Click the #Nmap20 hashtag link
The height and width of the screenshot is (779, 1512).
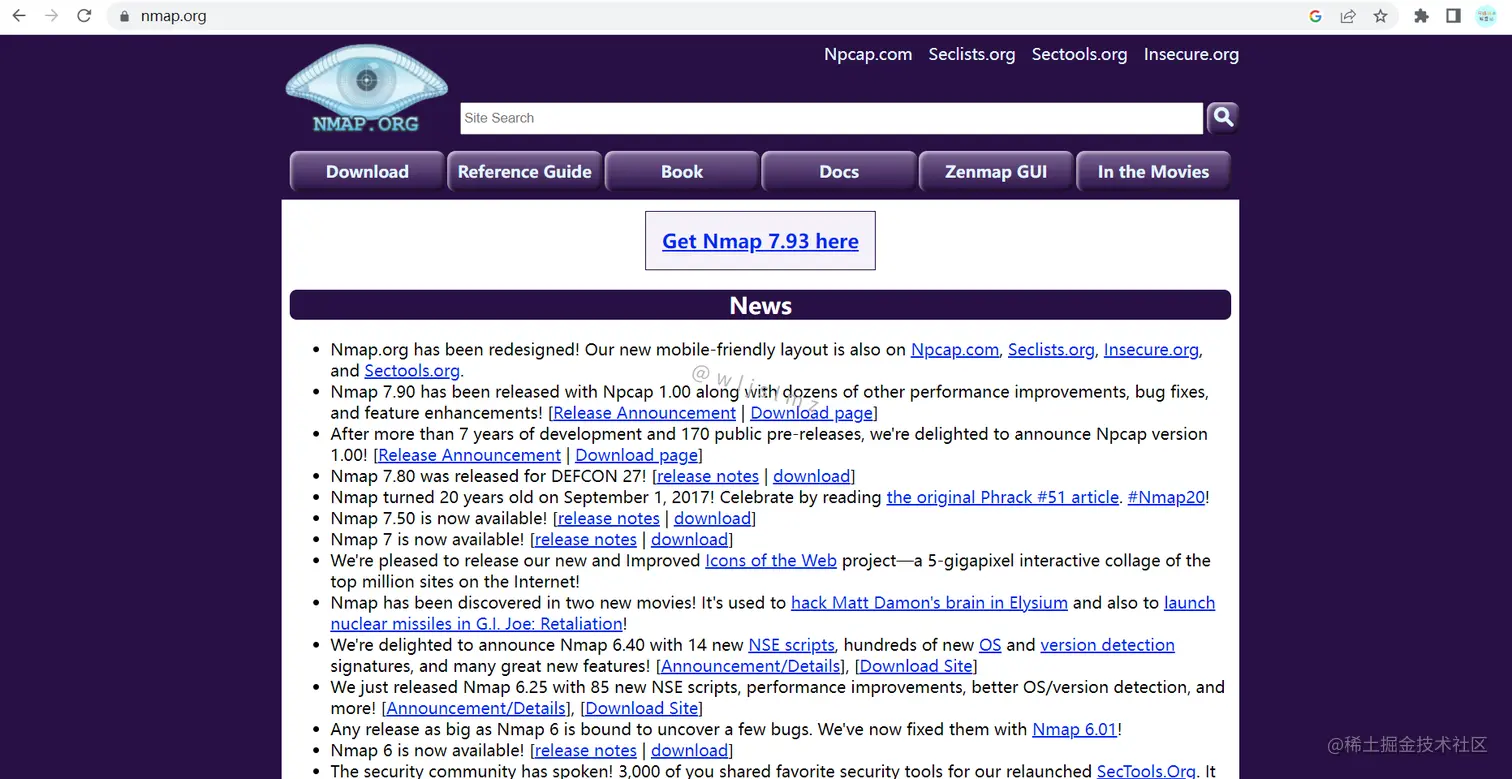pyautogui.click(x=1166, y=497)
